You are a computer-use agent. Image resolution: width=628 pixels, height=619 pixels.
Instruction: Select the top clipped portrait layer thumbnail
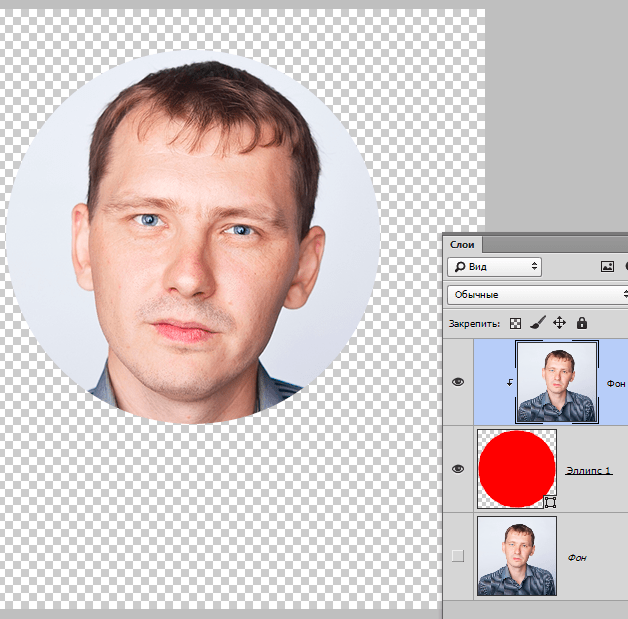tap(557, 382)
